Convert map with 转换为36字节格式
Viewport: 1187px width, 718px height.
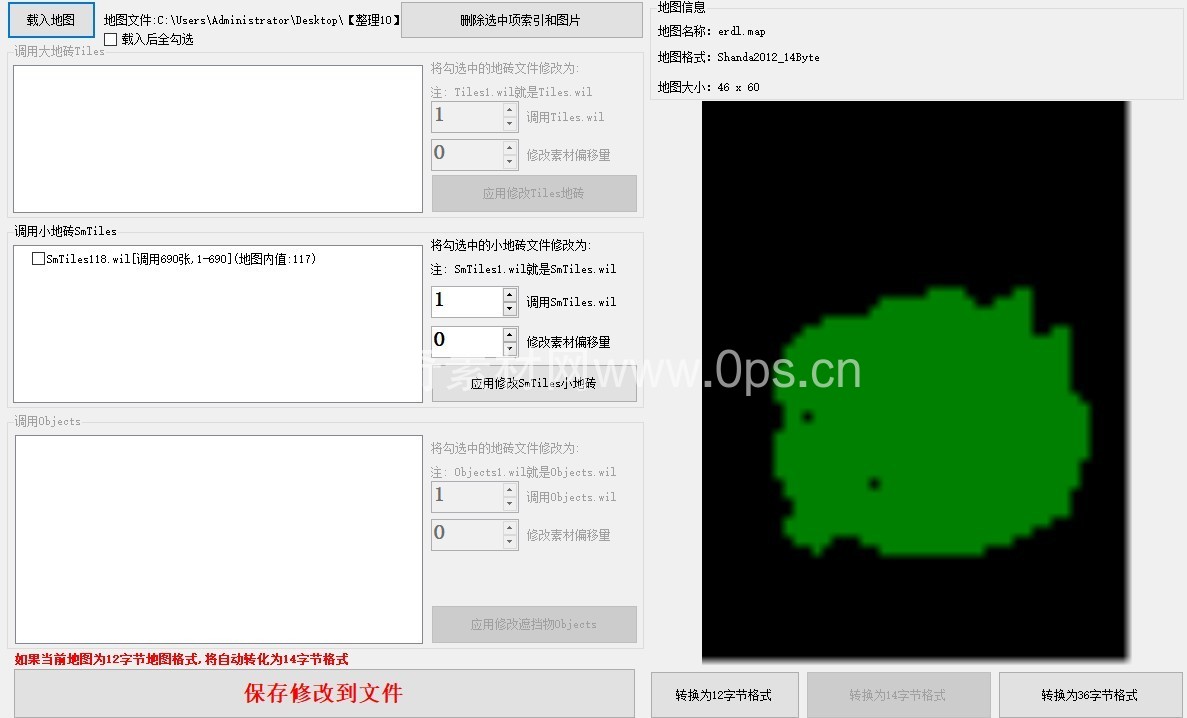(x=1090, y=695)
